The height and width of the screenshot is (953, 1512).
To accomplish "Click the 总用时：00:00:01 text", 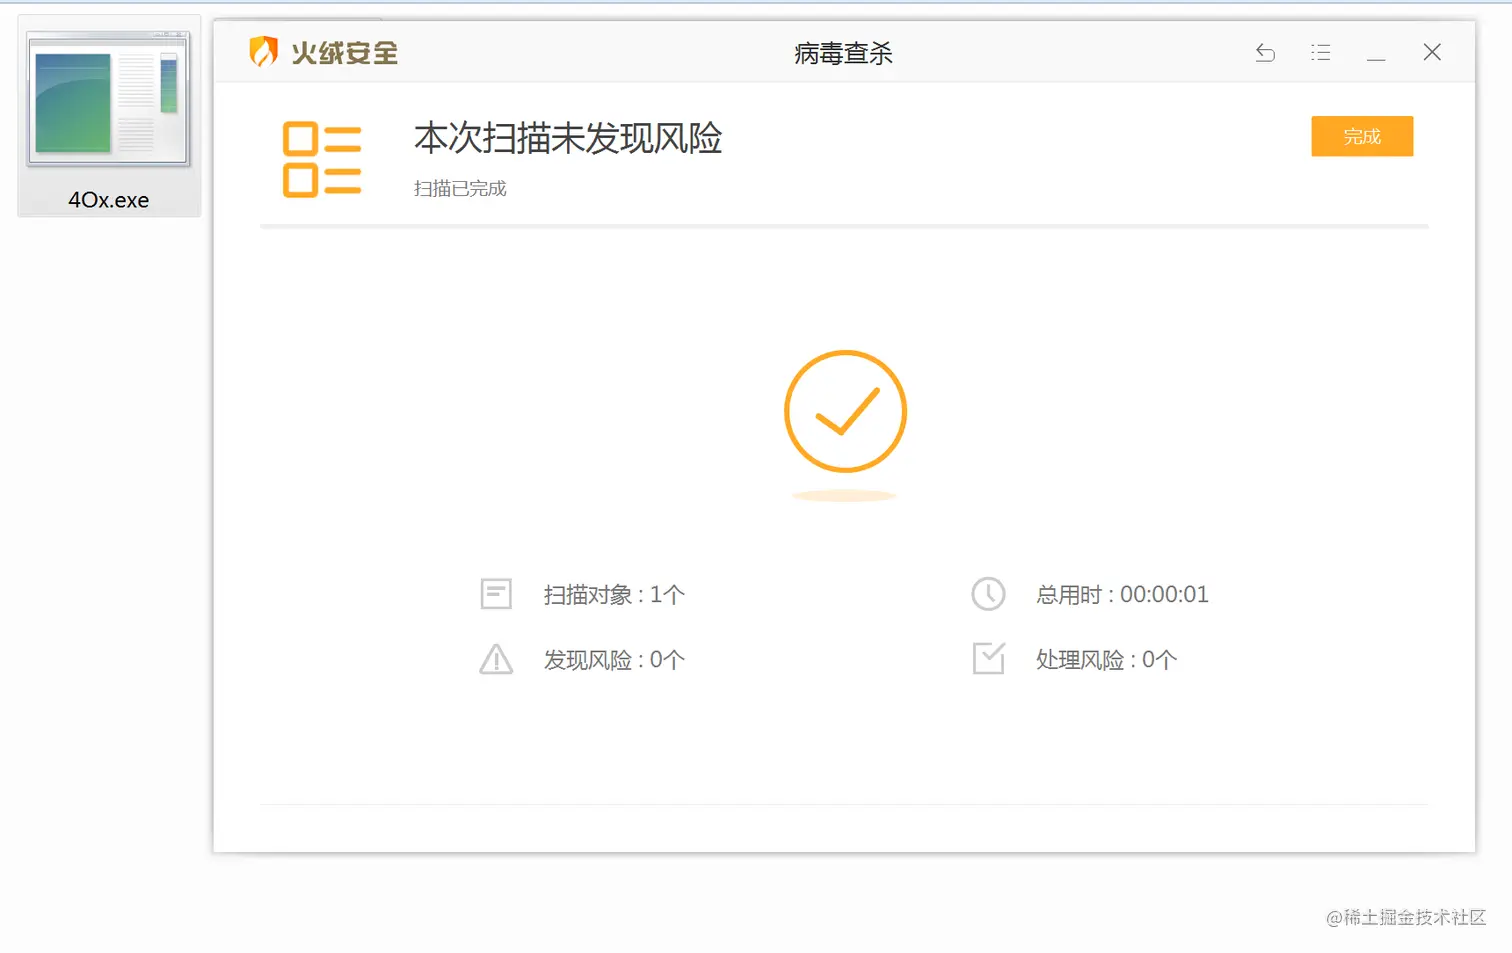I will pos(1122,595).
